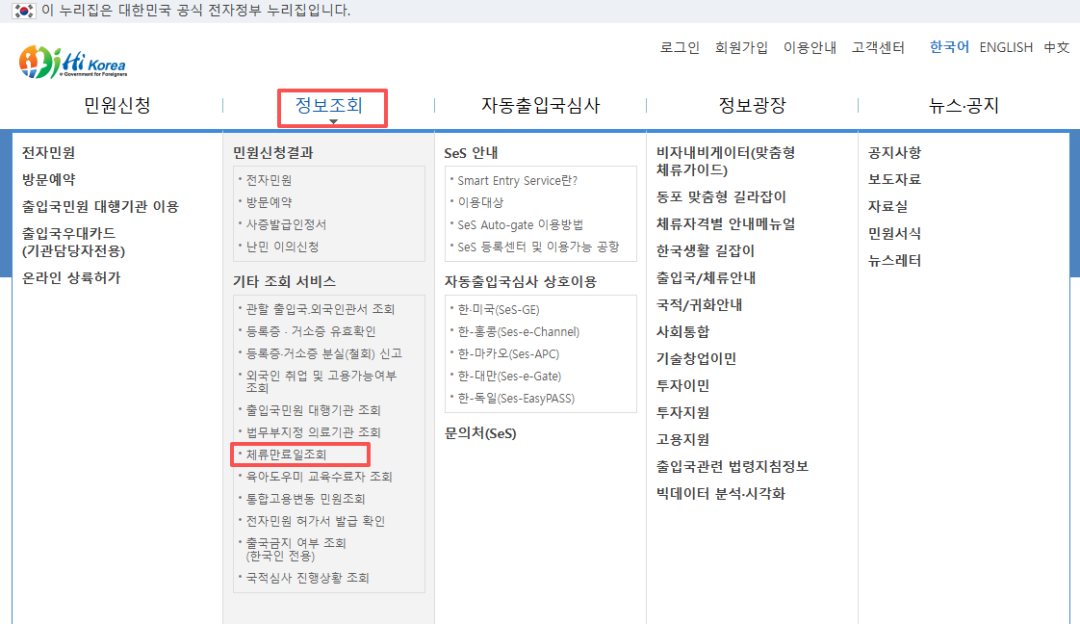Select 전자민원 under 민원신청결과
This screenshot has height=624, width=1080.
(x=269, y=180)
